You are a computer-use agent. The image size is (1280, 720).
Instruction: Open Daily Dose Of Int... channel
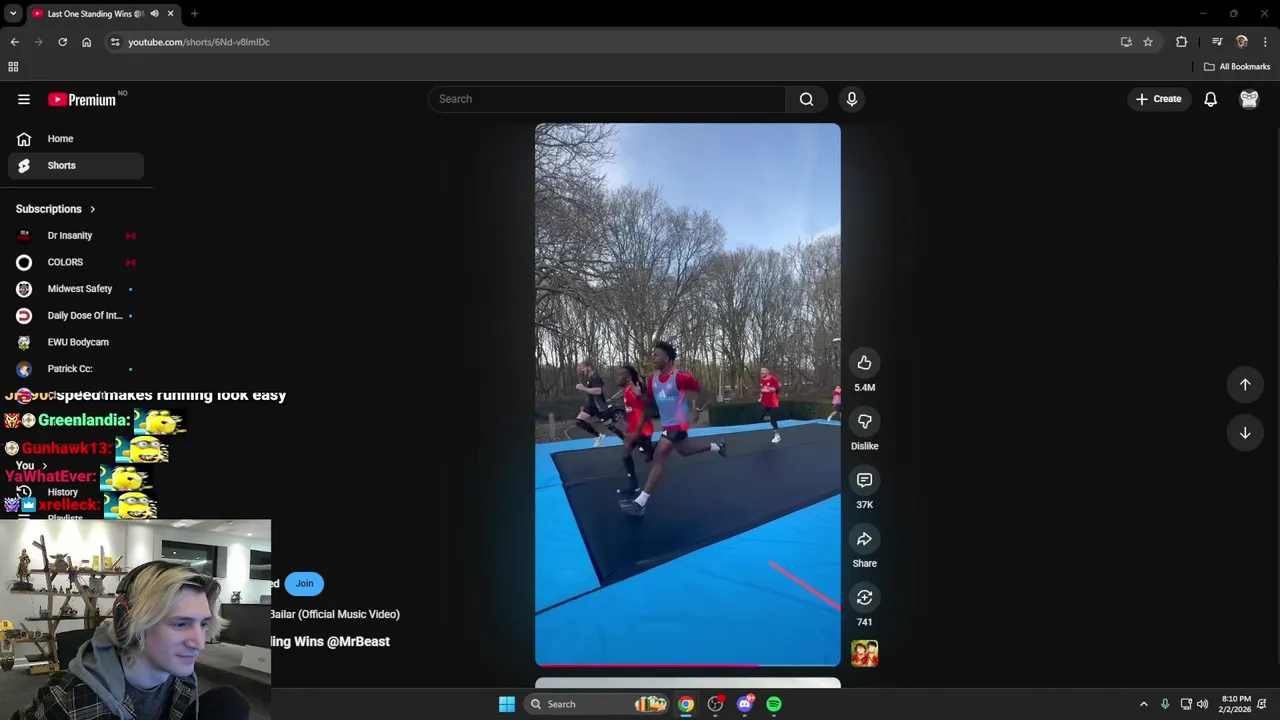pyautogui.click(x=76, y=315)
